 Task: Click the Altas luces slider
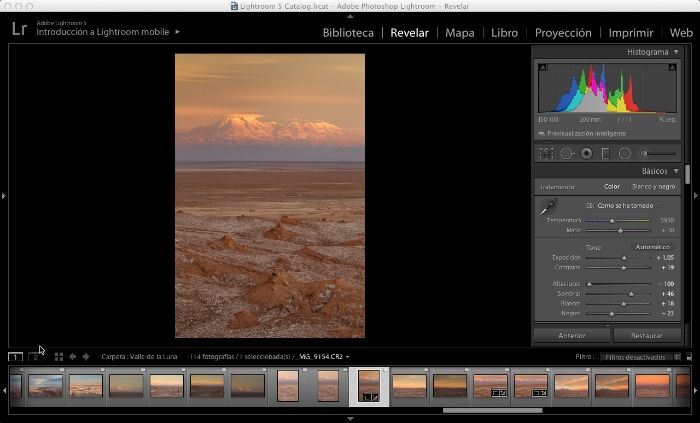coord(618,284)
